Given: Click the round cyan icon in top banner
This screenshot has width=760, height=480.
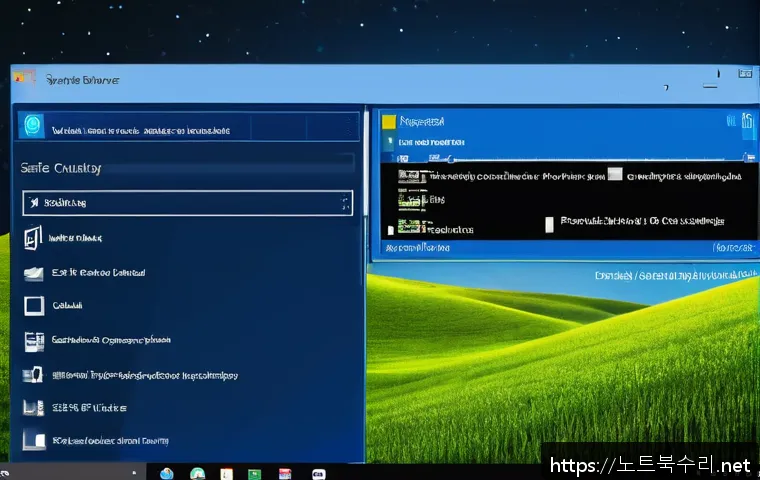Looking at the screenshot, I should pyautogui.click(x=33, y=126).
